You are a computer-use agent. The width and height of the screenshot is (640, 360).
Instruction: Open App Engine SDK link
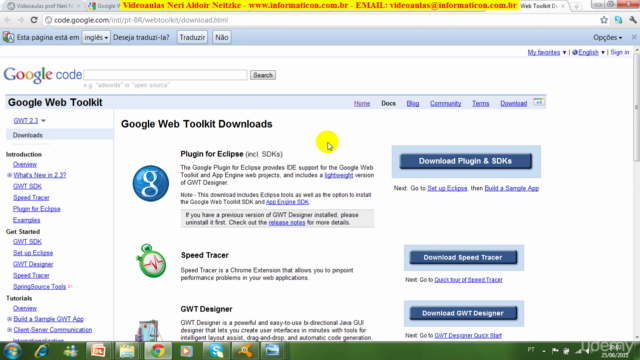[x=287, y=202]
